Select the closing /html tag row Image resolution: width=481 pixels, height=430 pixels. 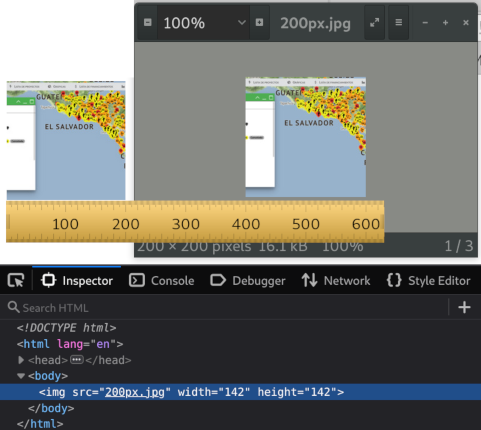click(x=240, y=423)
